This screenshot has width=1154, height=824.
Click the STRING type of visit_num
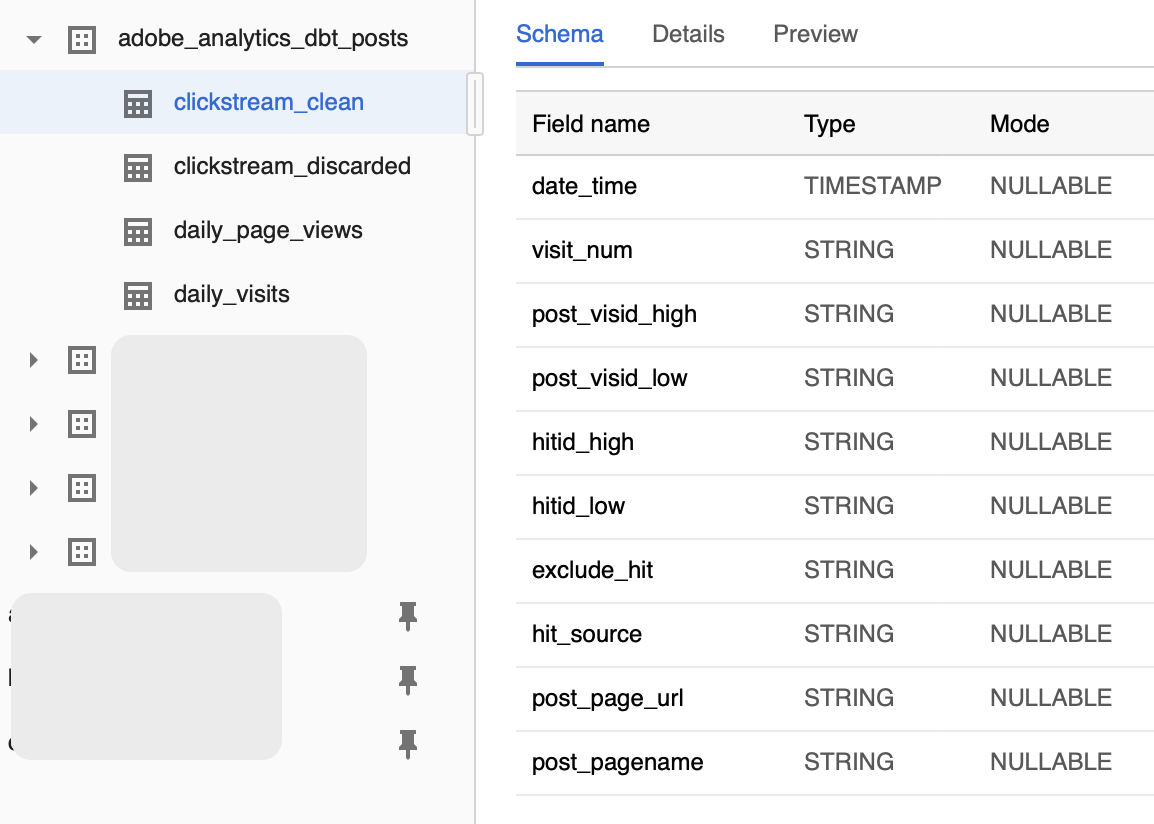point(849,250)
